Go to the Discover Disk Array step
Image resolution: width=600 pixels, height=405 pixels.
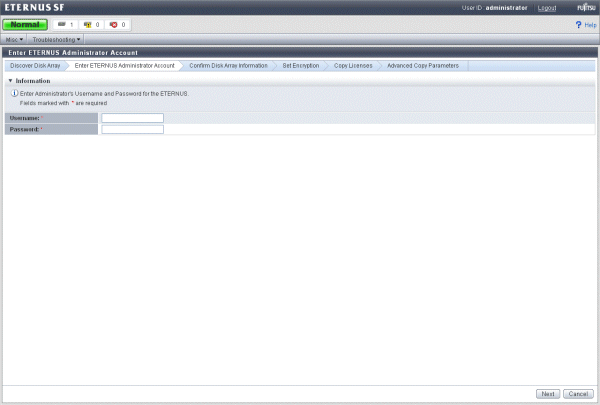pyautogui.click(x=35, y=65)
